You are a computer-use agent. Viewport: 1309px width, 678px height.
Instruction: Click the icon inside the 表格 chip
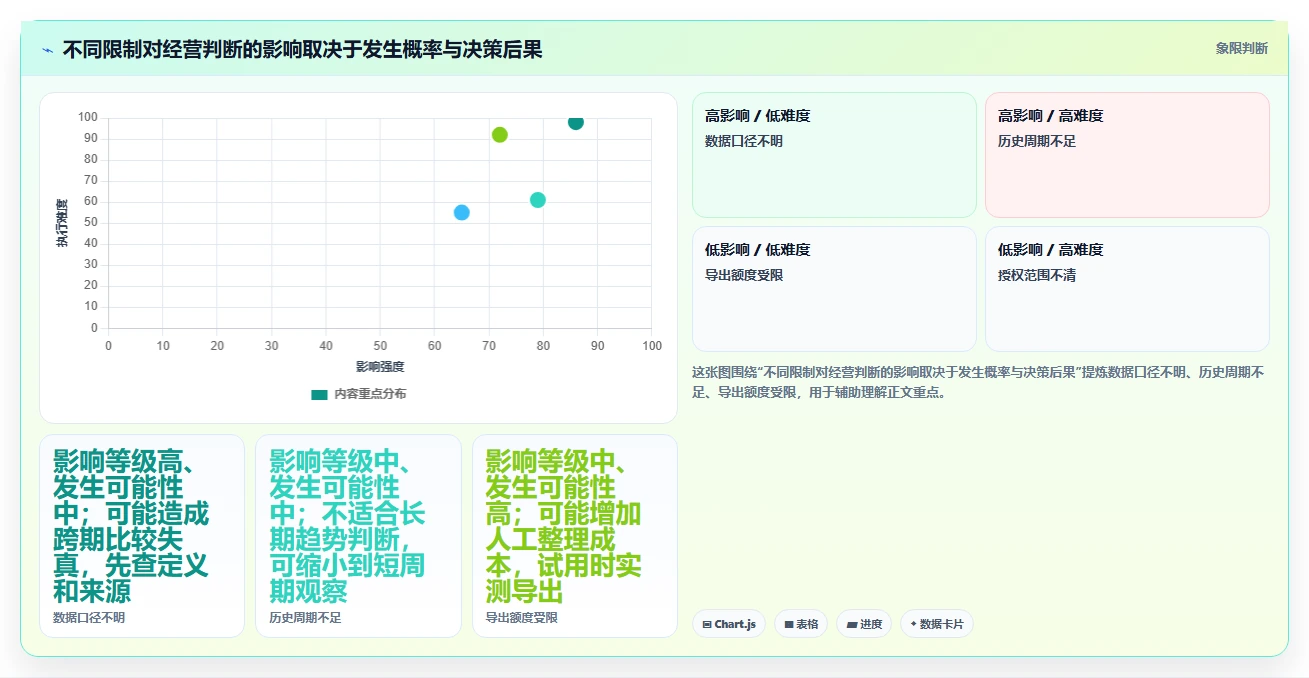click(x=788, y=624)
